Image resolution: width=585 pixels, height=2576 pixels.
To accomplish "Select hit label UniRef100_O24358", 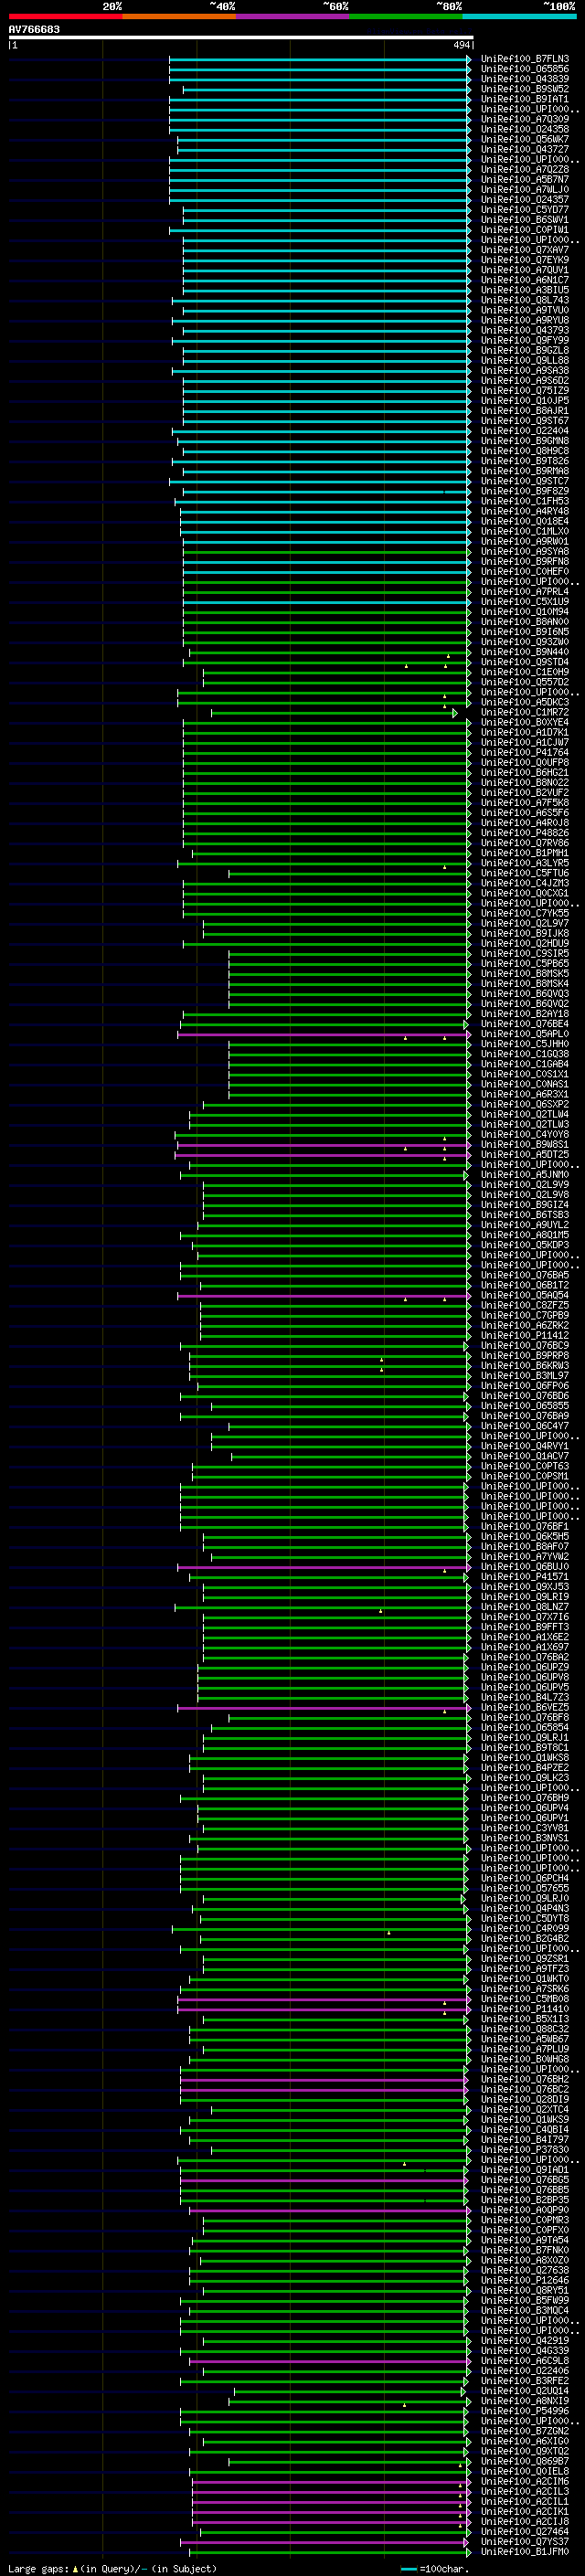I will tap(524, 129).
